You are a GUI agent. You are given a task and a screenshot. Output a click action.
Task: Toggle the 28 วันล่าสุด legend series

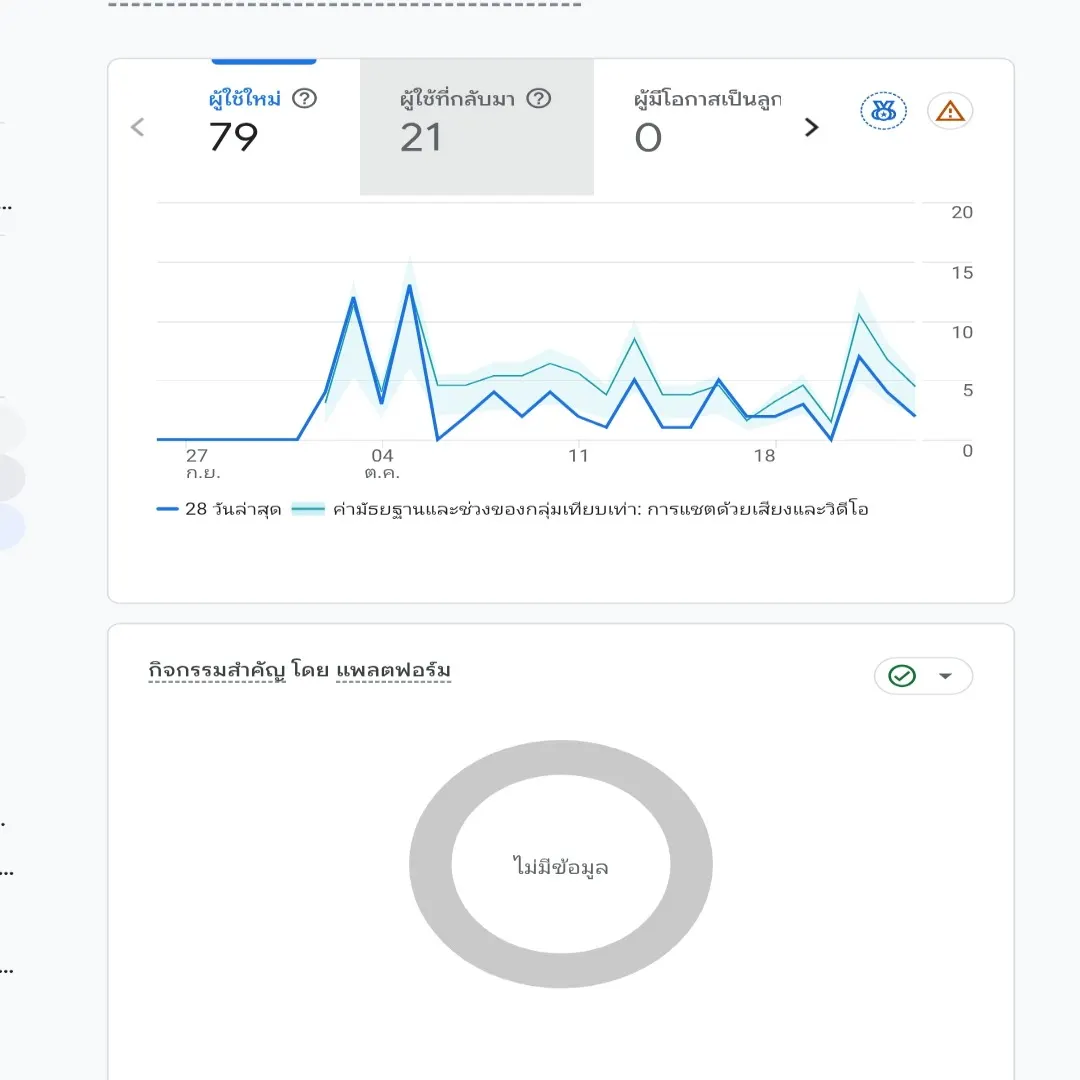pyautogui.click(x=219, y=509)
